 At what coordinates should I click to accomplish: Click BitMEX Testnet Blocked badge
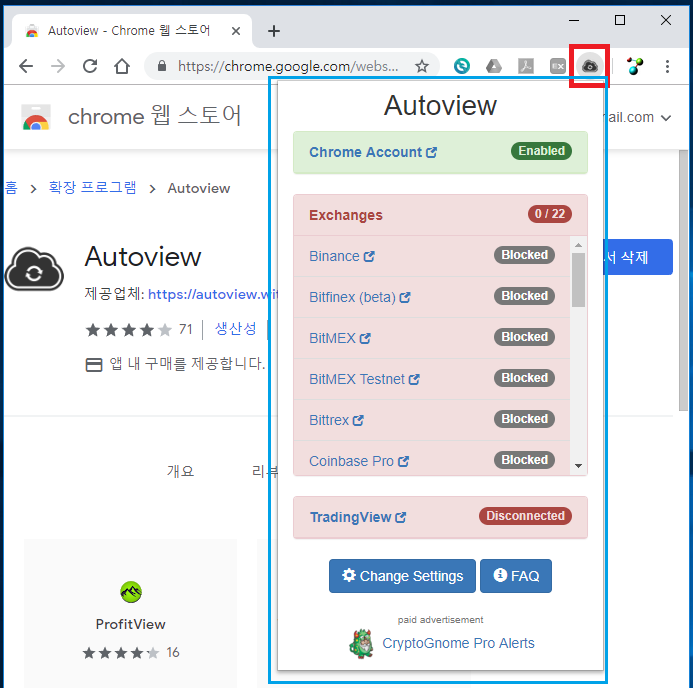click(x=524, y=378)
